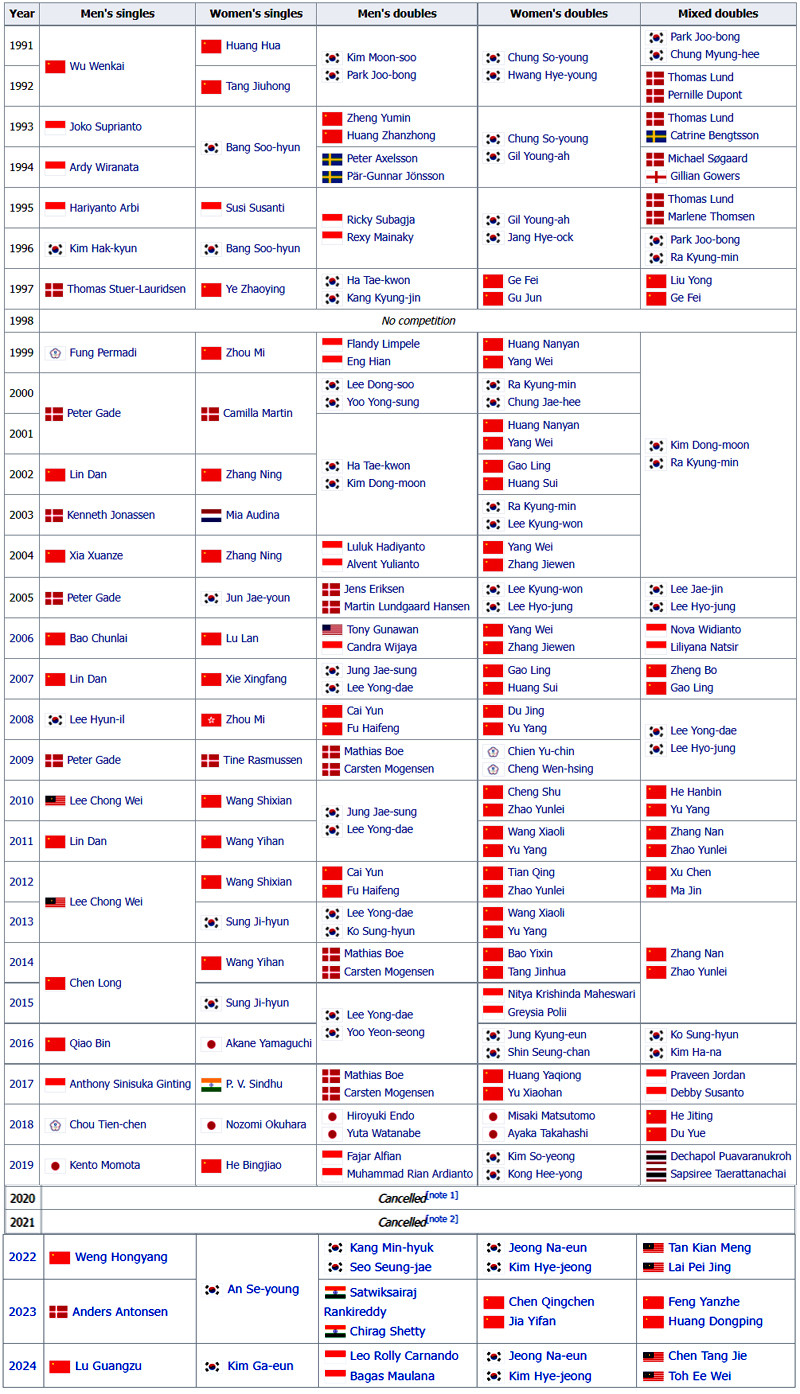Follow the Nozomi Okuhara link
Screen dimensions: 800x1394
tap(266, 1124)
